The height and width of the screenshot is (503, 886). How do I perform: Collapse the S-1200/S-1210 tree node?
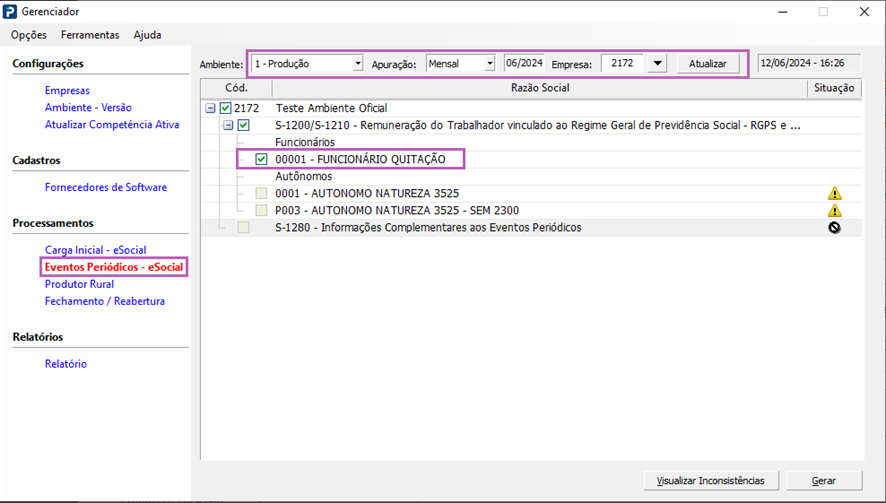point(228,125)
